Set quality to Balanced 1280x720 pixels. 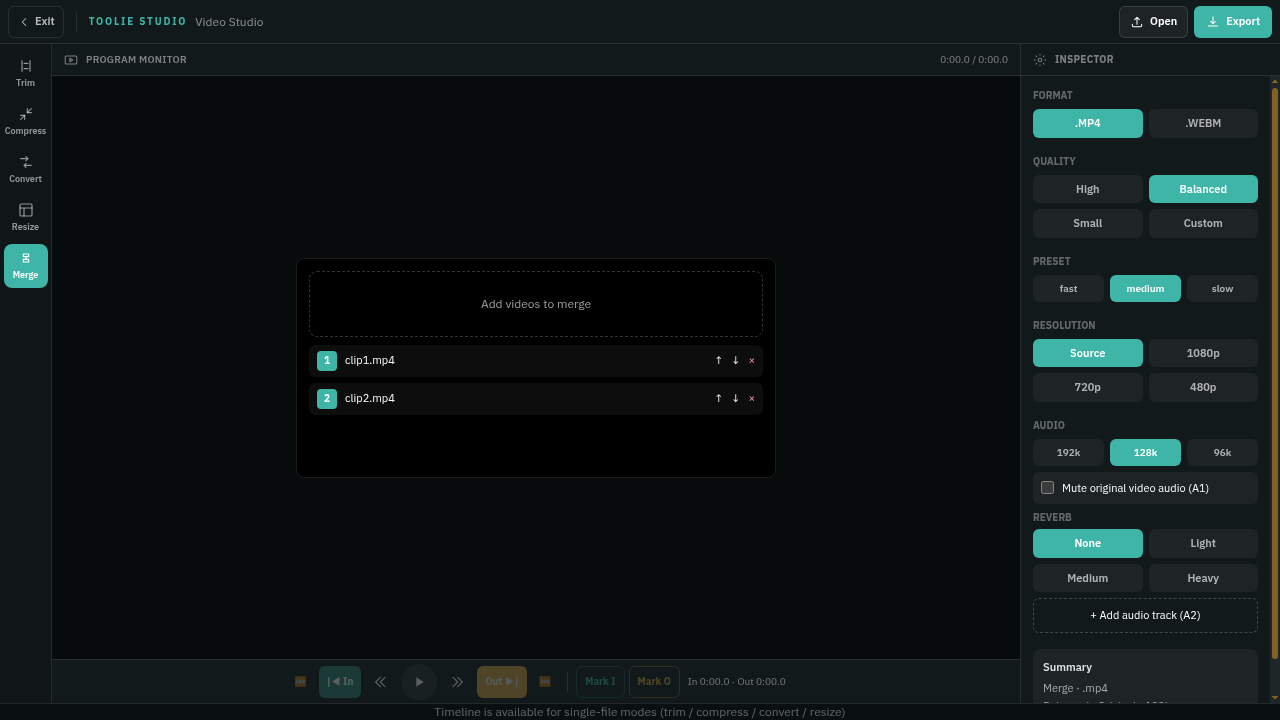tap(1203, 189)
